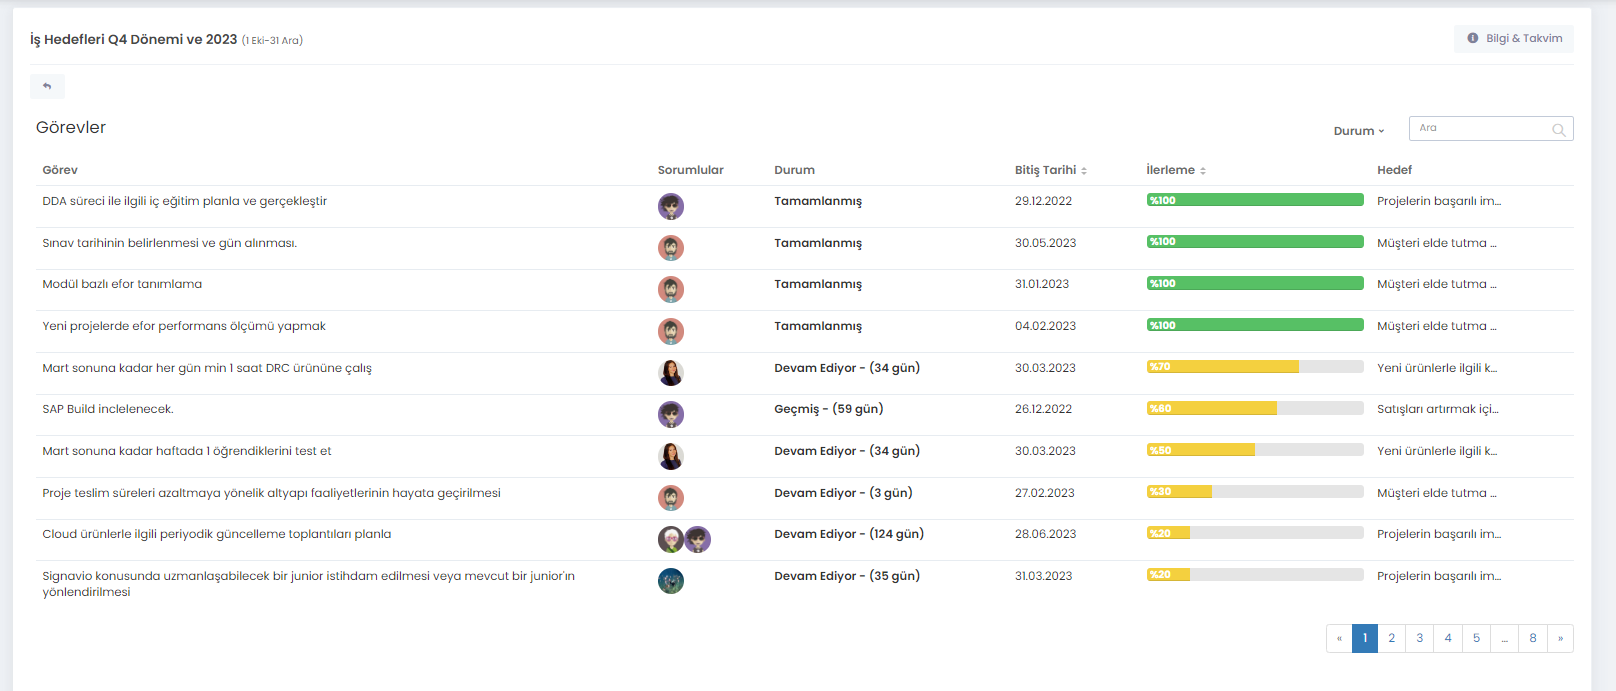Click Hedef Satışları artırmak içi...
1616x691 pixels.
(1438, 409)
